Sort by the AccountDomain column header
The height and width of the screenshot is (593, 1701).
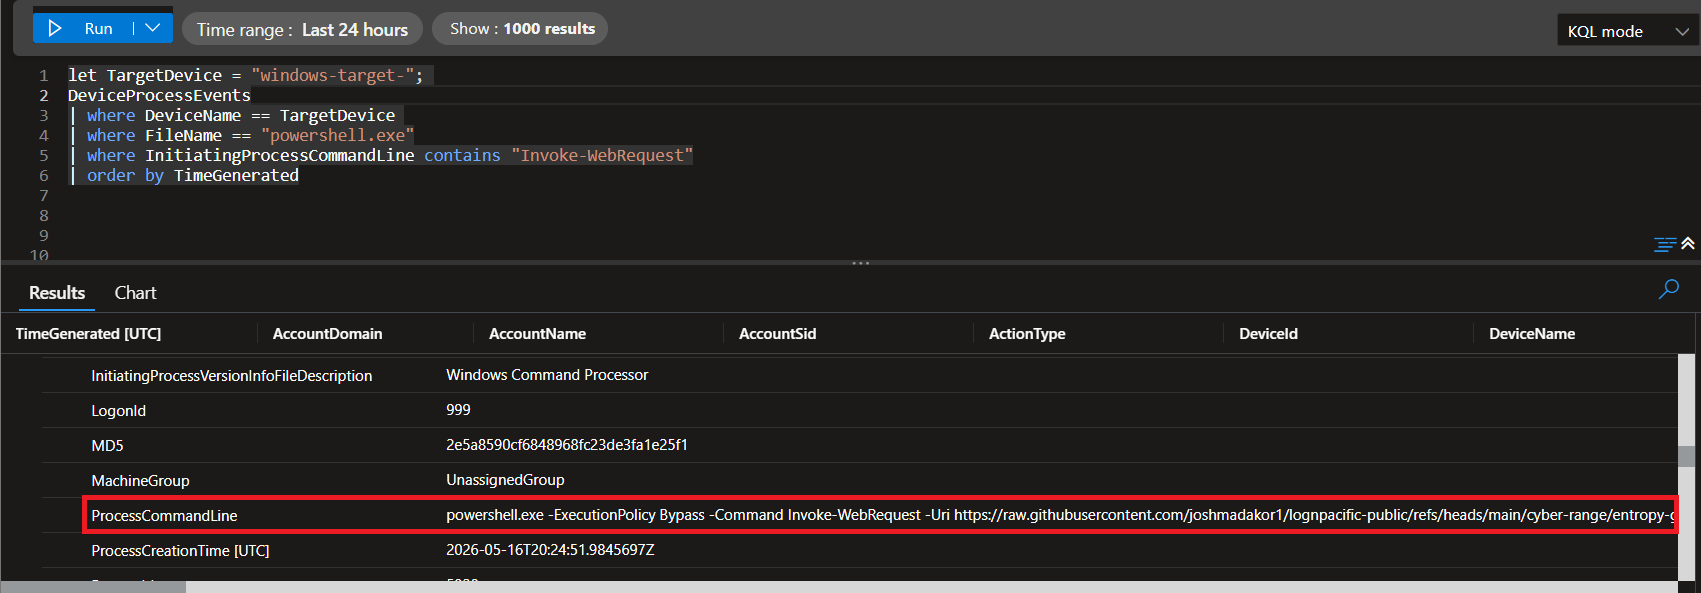[x=327, y=334]
